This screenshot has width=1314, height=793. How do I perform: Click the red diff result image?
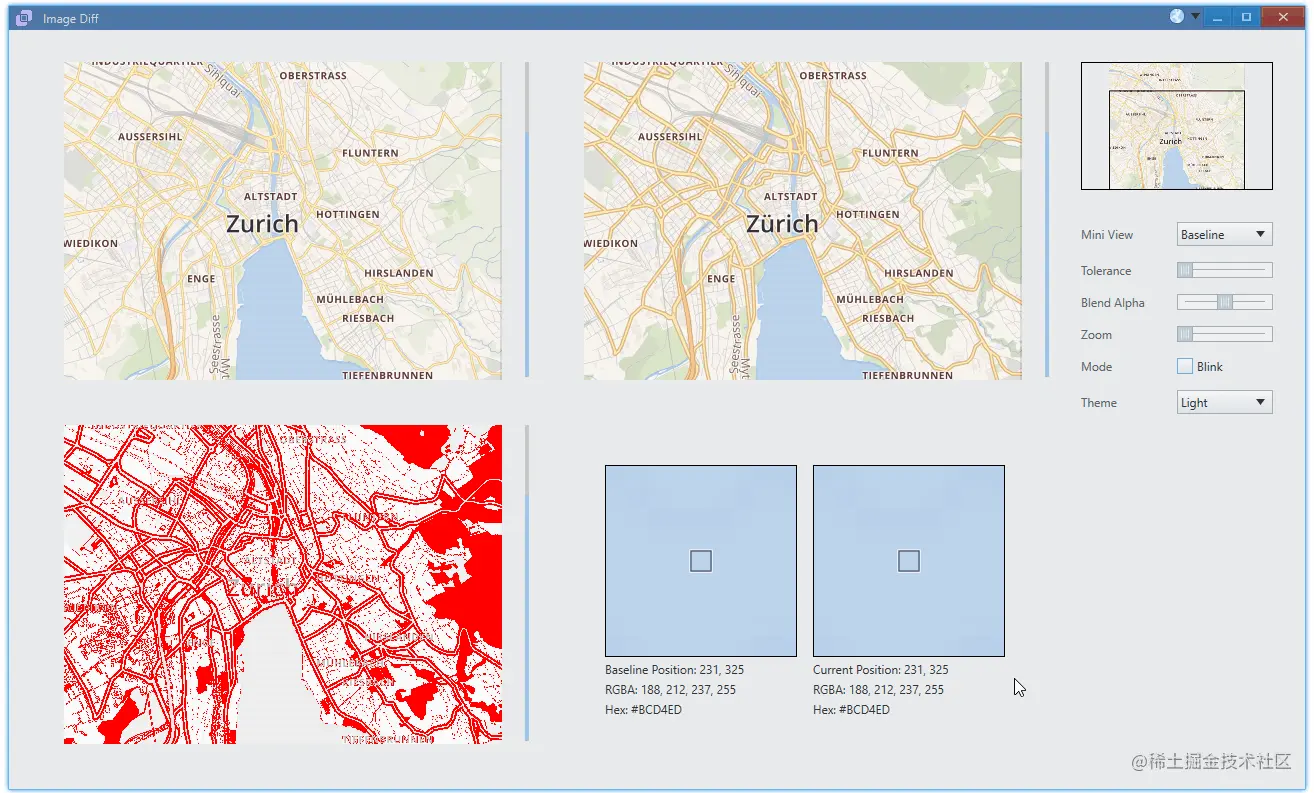tap(283, 584)
